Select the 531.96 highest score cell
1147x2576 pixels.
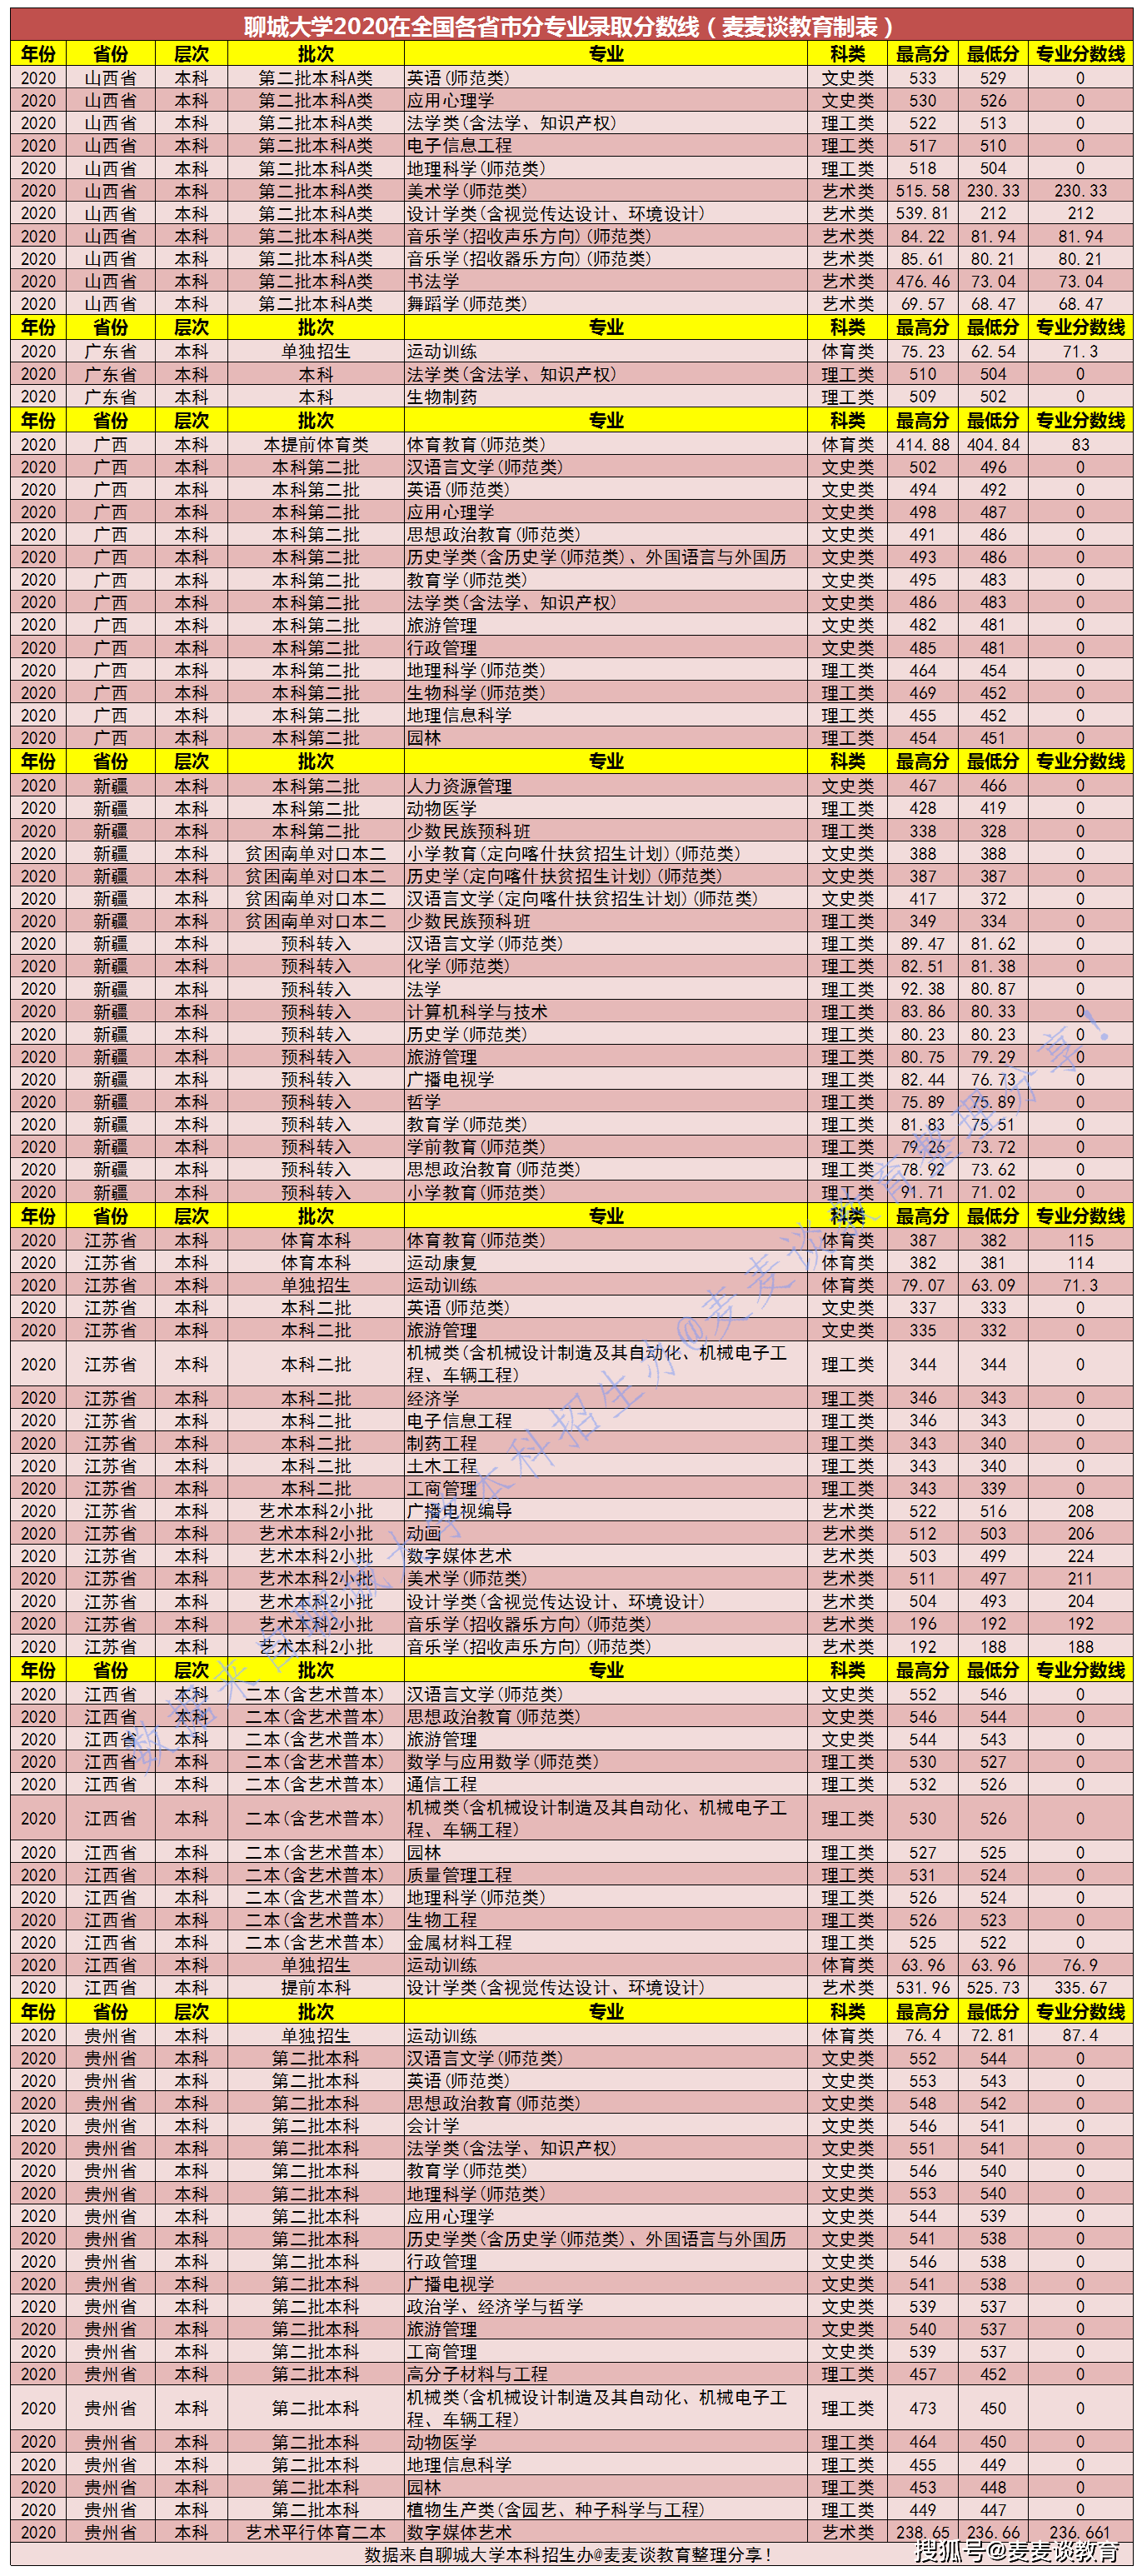coord(923,1988)
